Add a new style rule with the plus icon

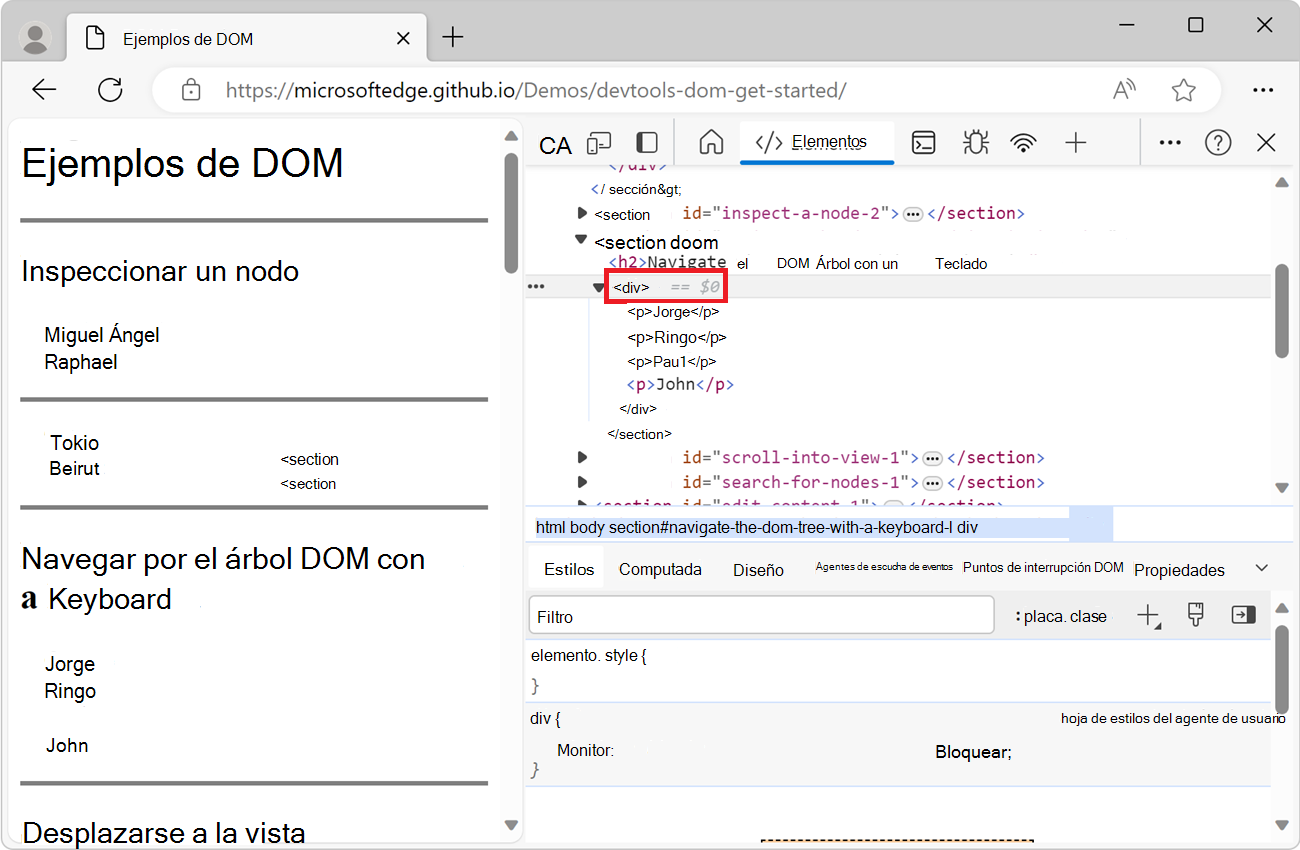(1148, 615)
